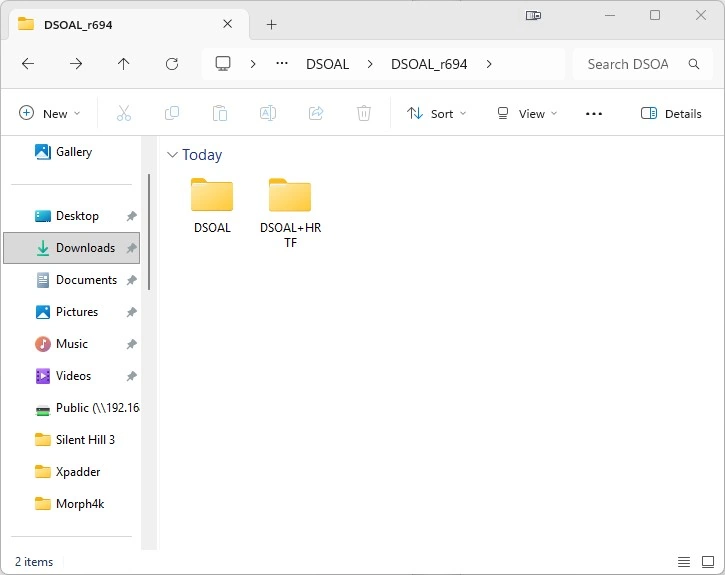Click the Rename icon in toolbar

tap(268, 113)
